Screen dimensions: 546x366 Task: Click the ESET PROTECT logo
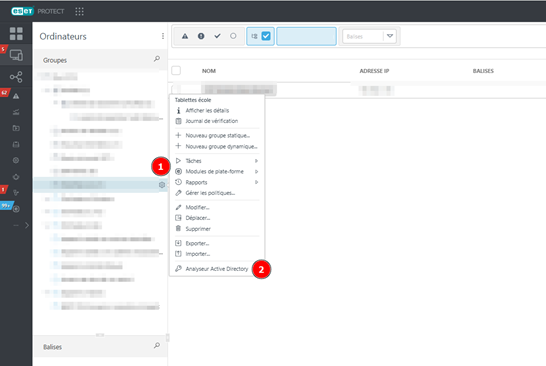38,11
